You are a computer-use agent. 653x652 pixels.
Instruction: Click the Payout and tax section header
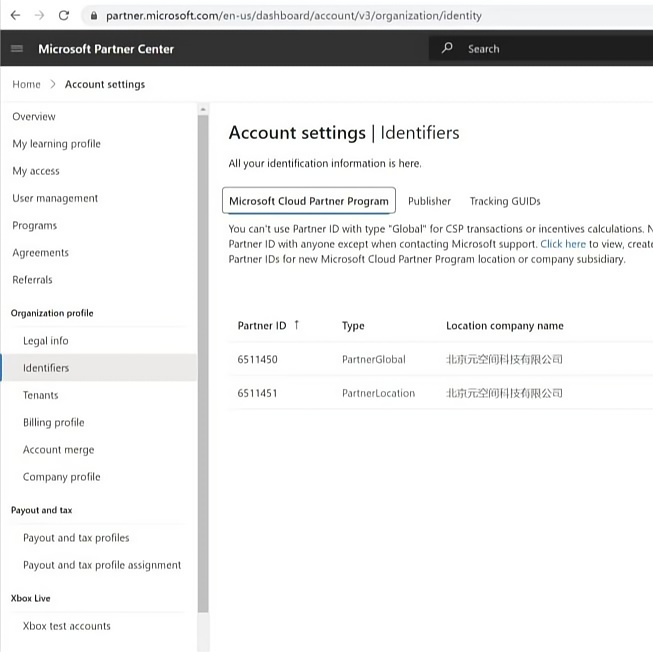click(42, 510)
